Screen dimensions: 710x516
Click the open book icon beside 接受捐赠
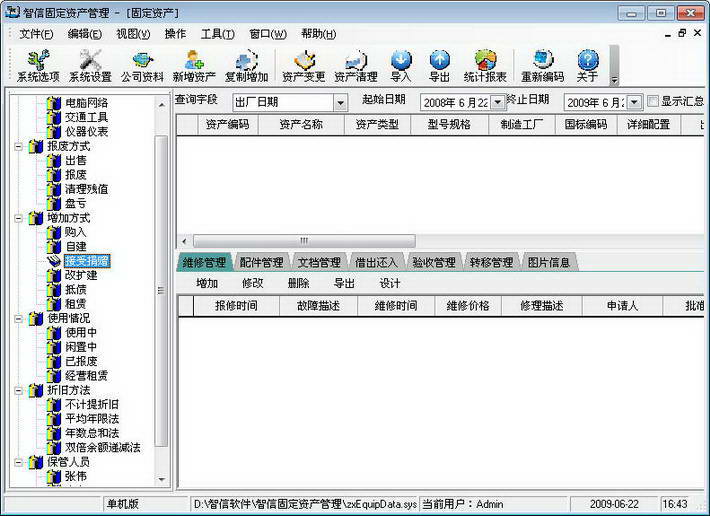(53, 261)
